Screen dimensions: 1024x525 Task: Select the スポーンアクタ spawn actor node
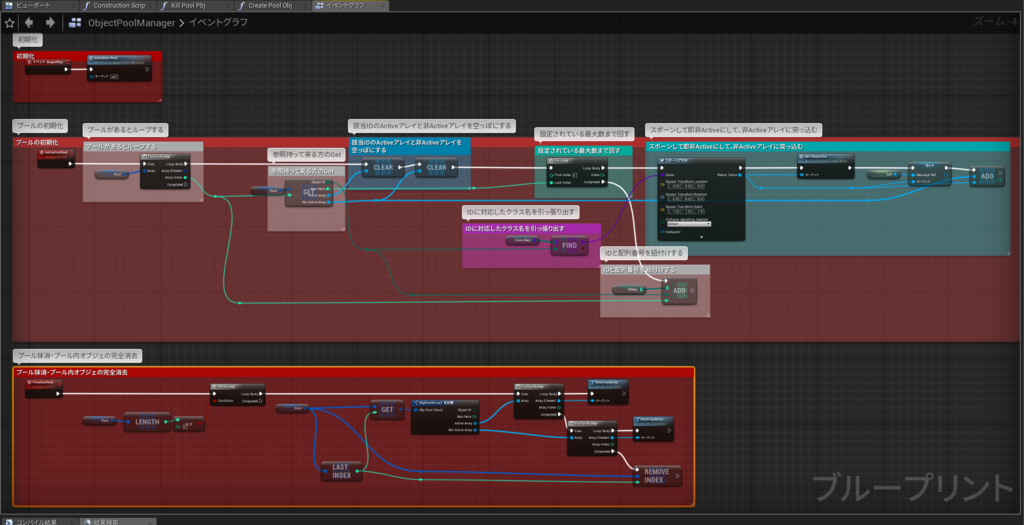(702, 199)
